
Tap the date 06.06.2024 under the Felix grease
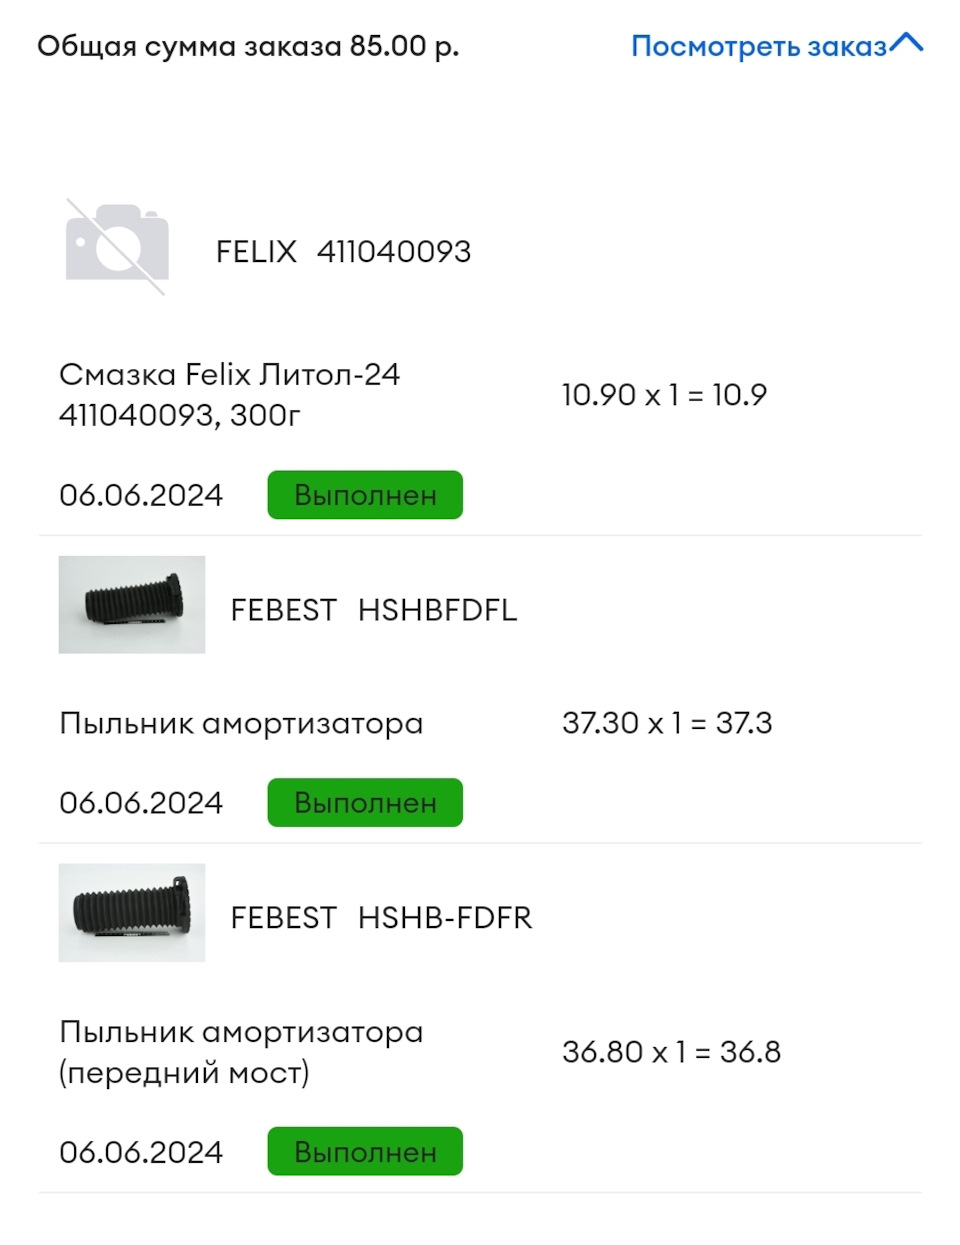[141, 494]
